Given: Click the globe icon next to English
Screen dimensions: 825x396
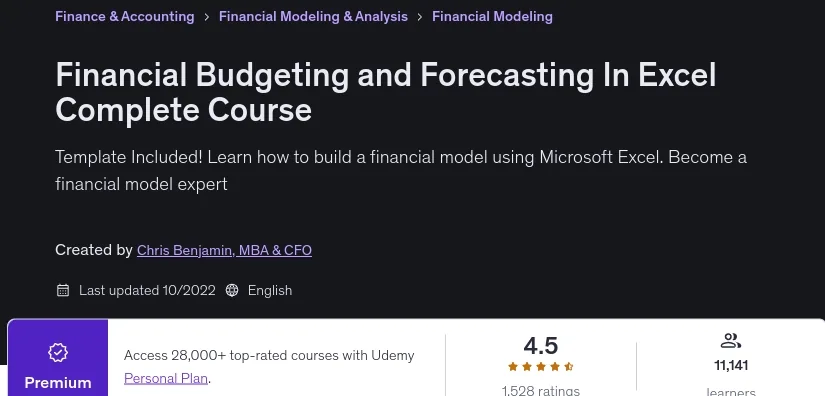Looking at the screenshot, I should coord(232,290).
